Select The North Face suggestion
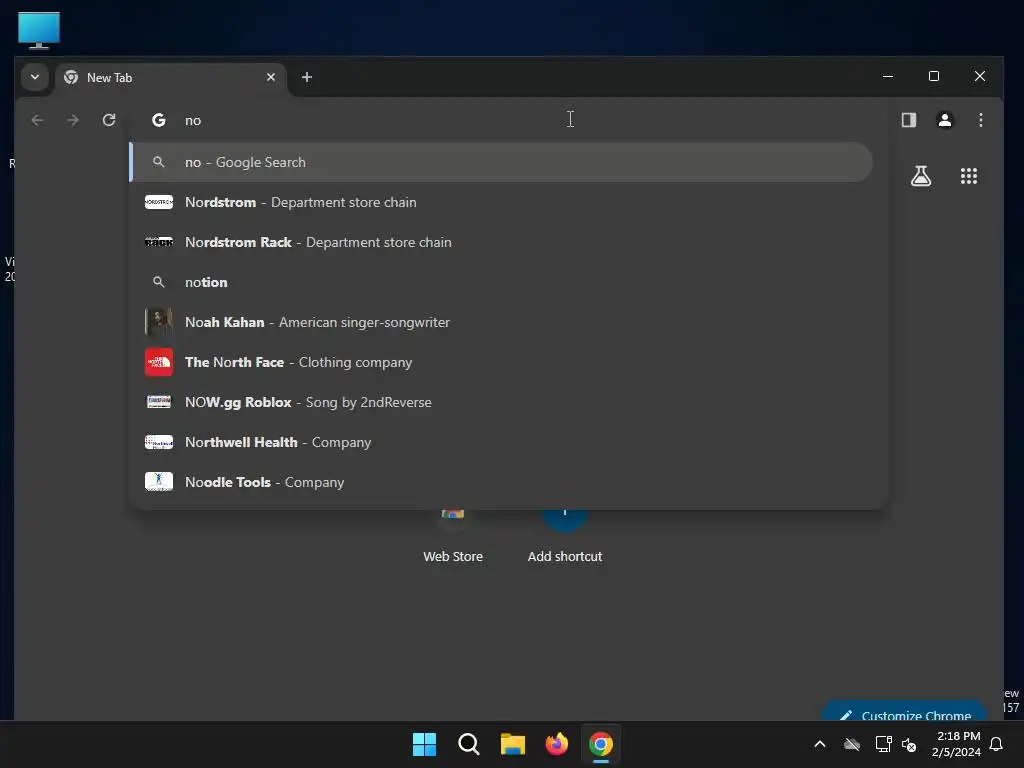Screen dimensions: 1024x768 click(x=501, y=362)
